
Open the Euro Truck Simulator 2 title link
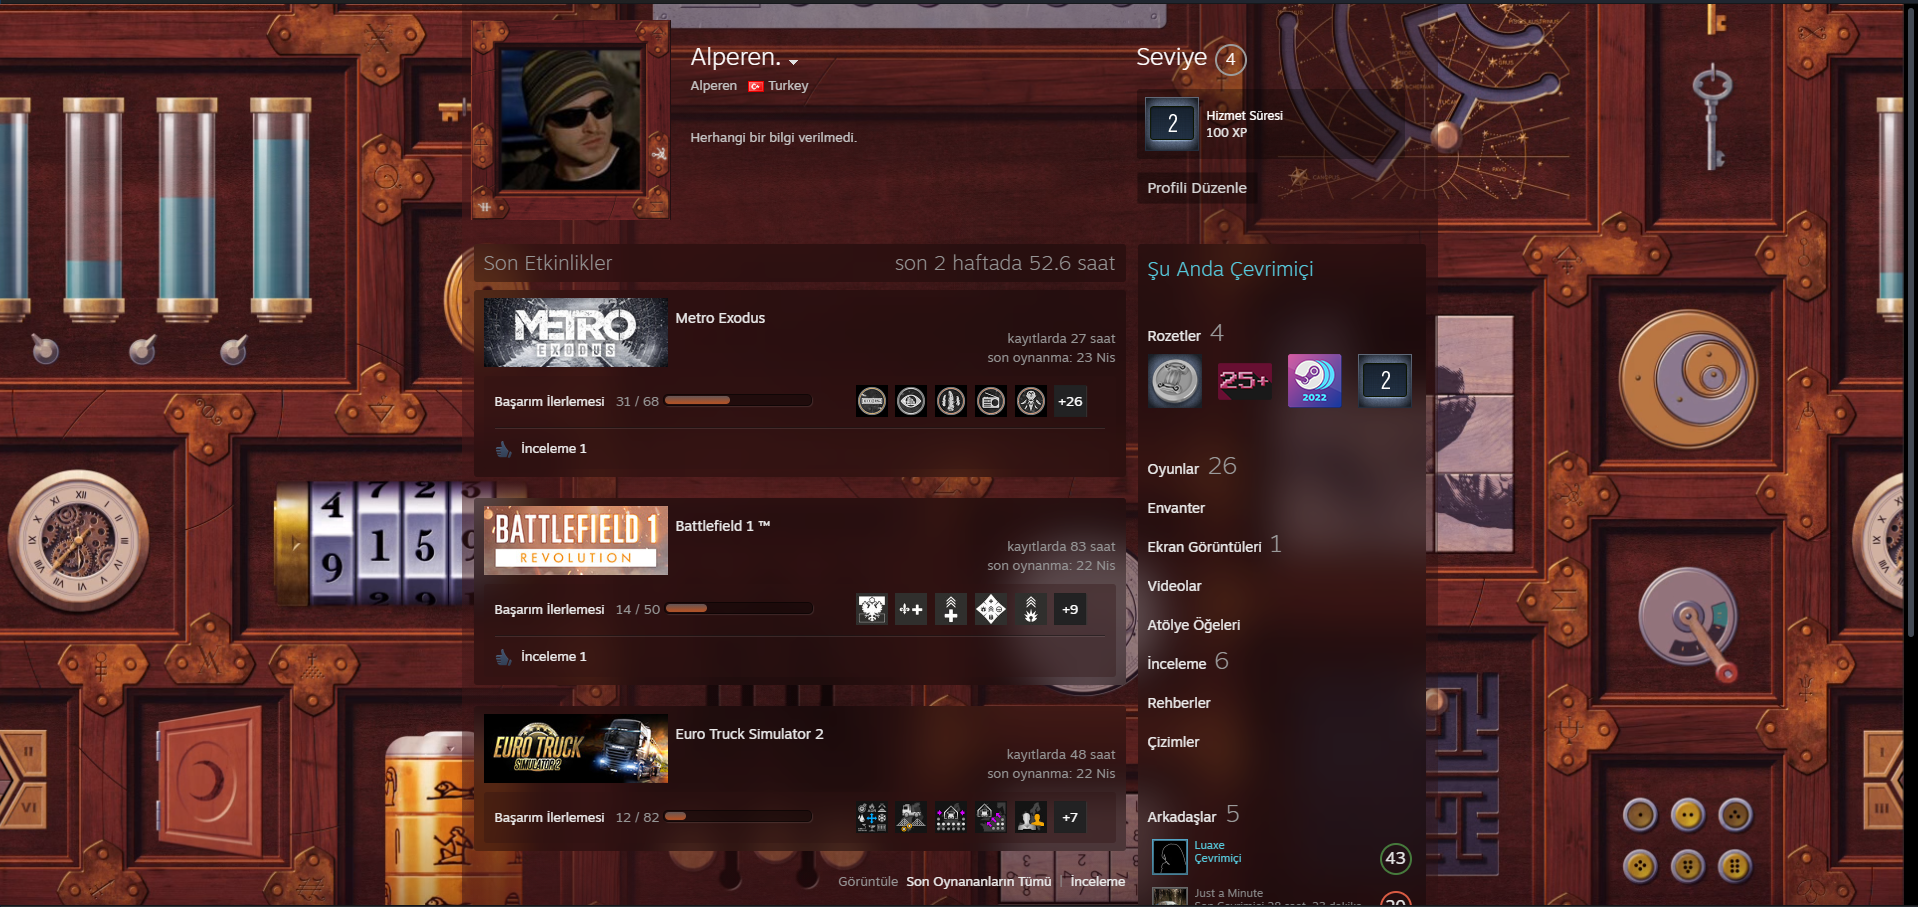(749, 734)
